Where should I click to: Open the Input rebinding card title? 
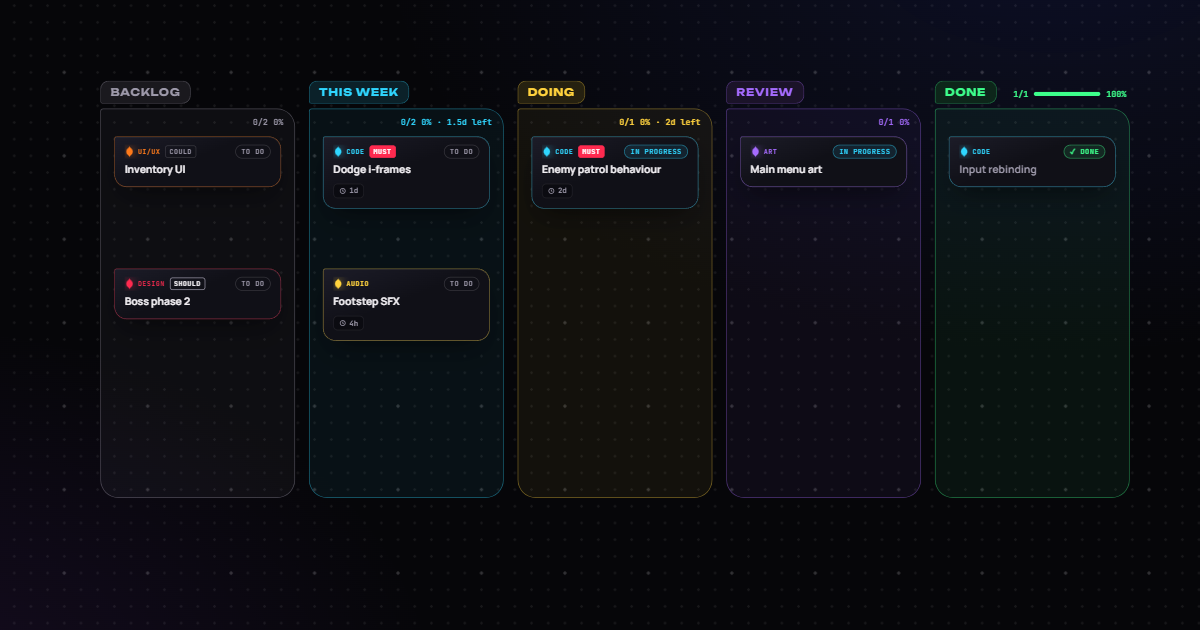(x=998, y=170)
